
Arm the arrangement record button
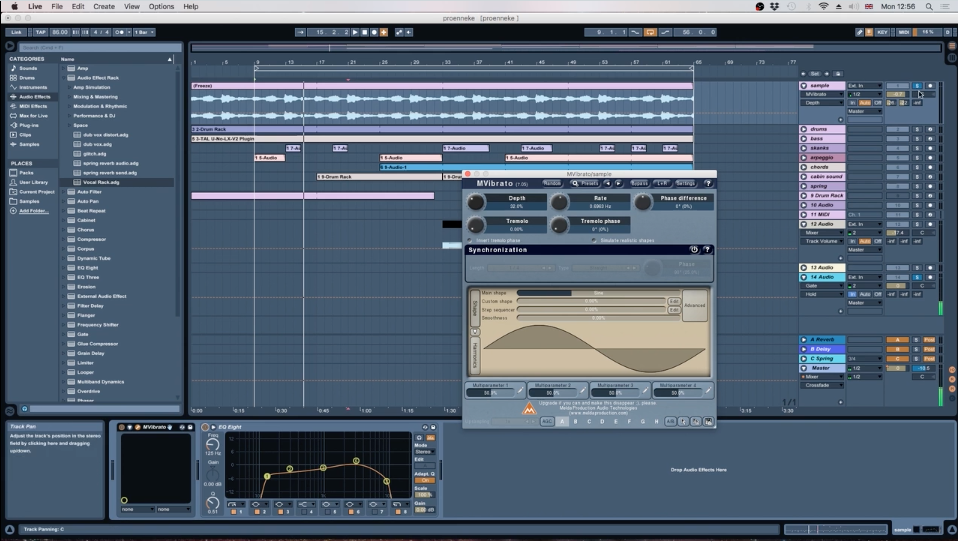point(375,32)
